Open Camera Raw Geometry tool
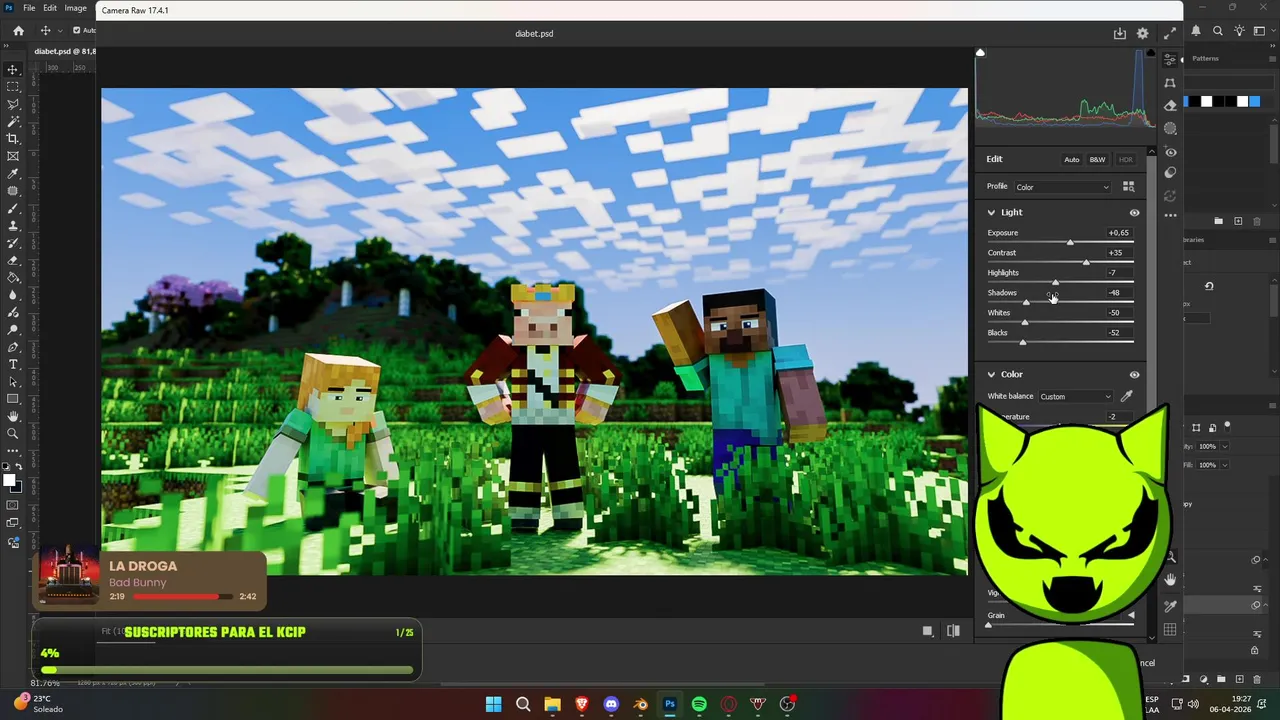This screenshot has width=1280, height=720. tap(1170, 83)
